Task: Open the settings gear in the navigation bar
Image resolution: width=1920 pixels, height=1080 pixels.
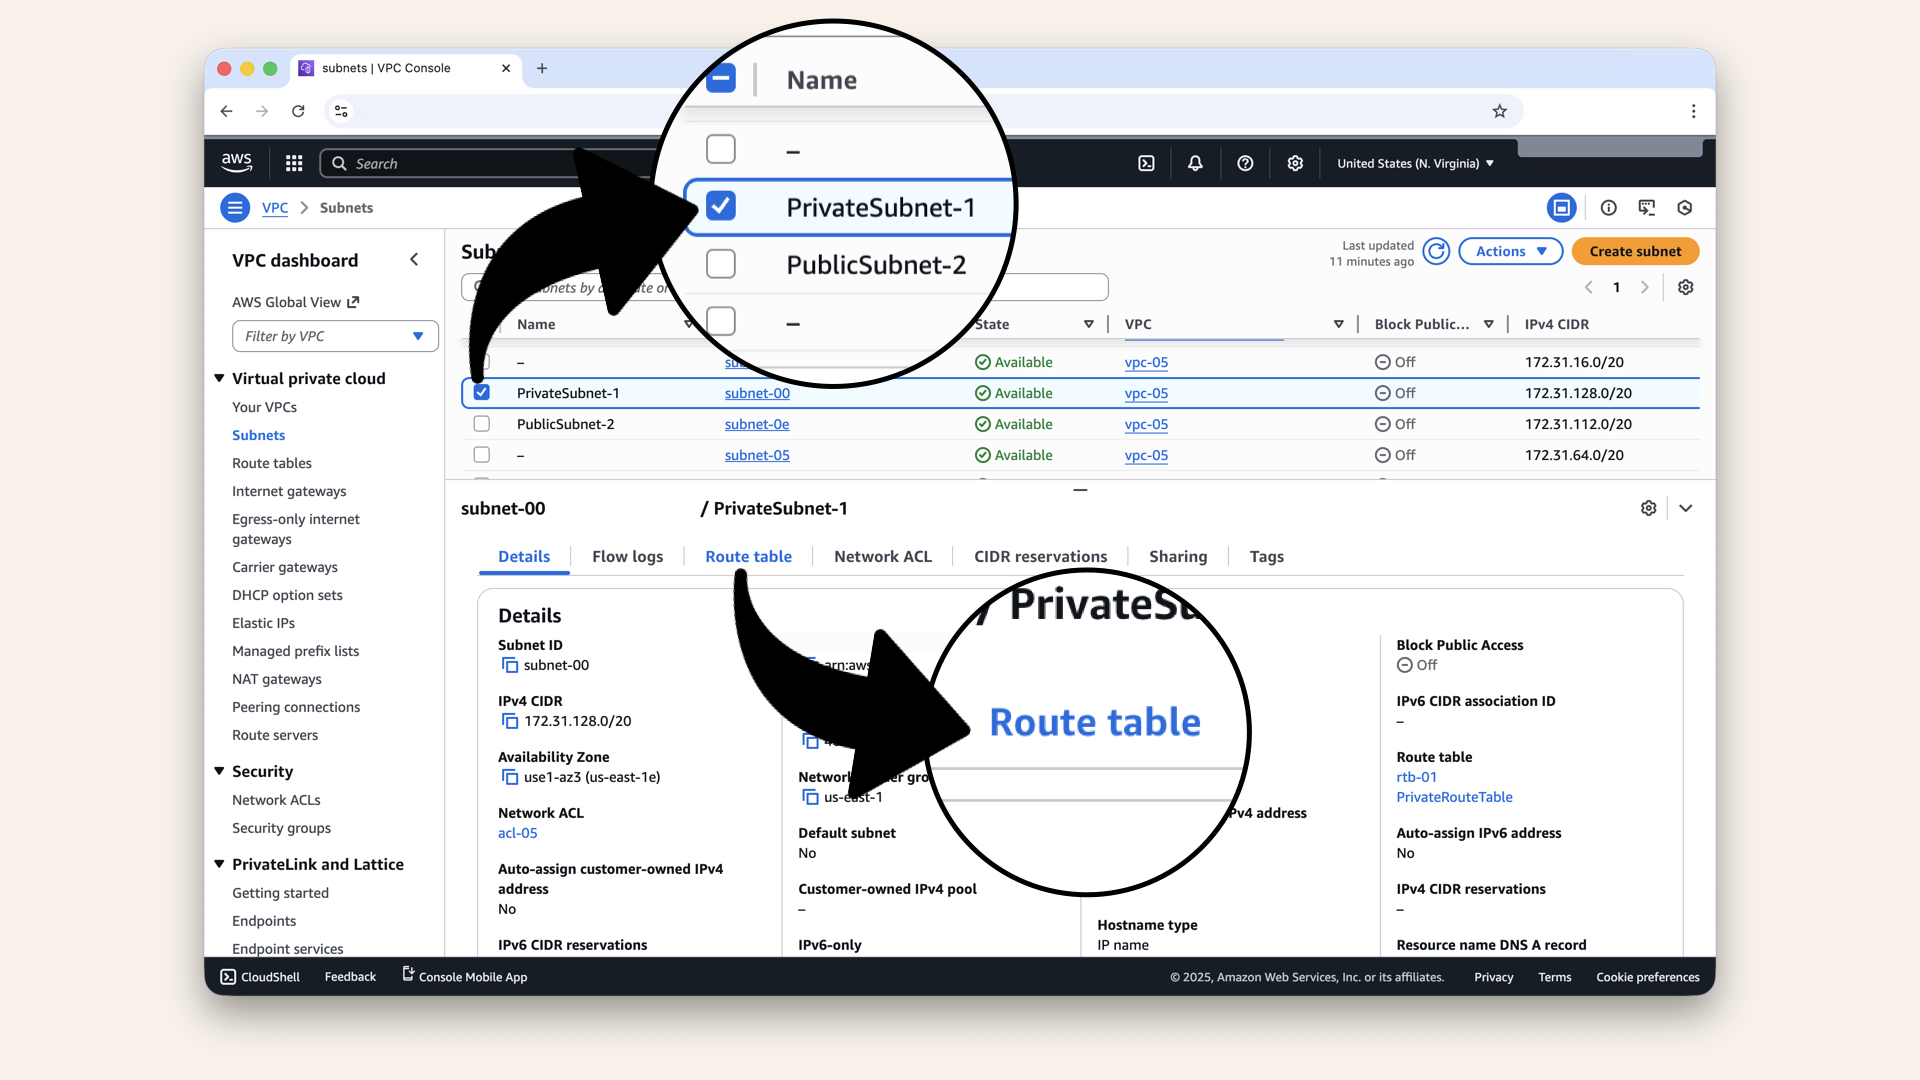Action: coord(1295,163)
